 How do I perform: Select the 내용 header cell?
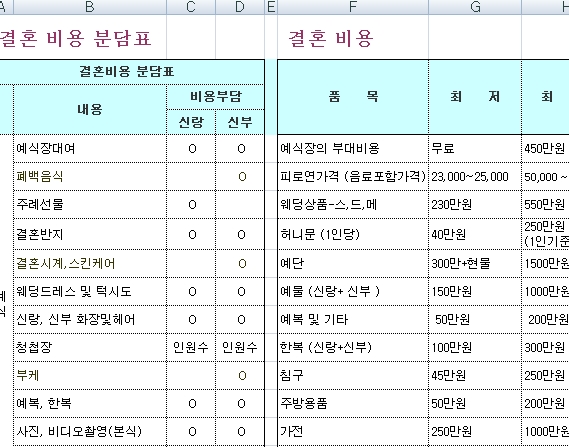click(x=90, y=110)
